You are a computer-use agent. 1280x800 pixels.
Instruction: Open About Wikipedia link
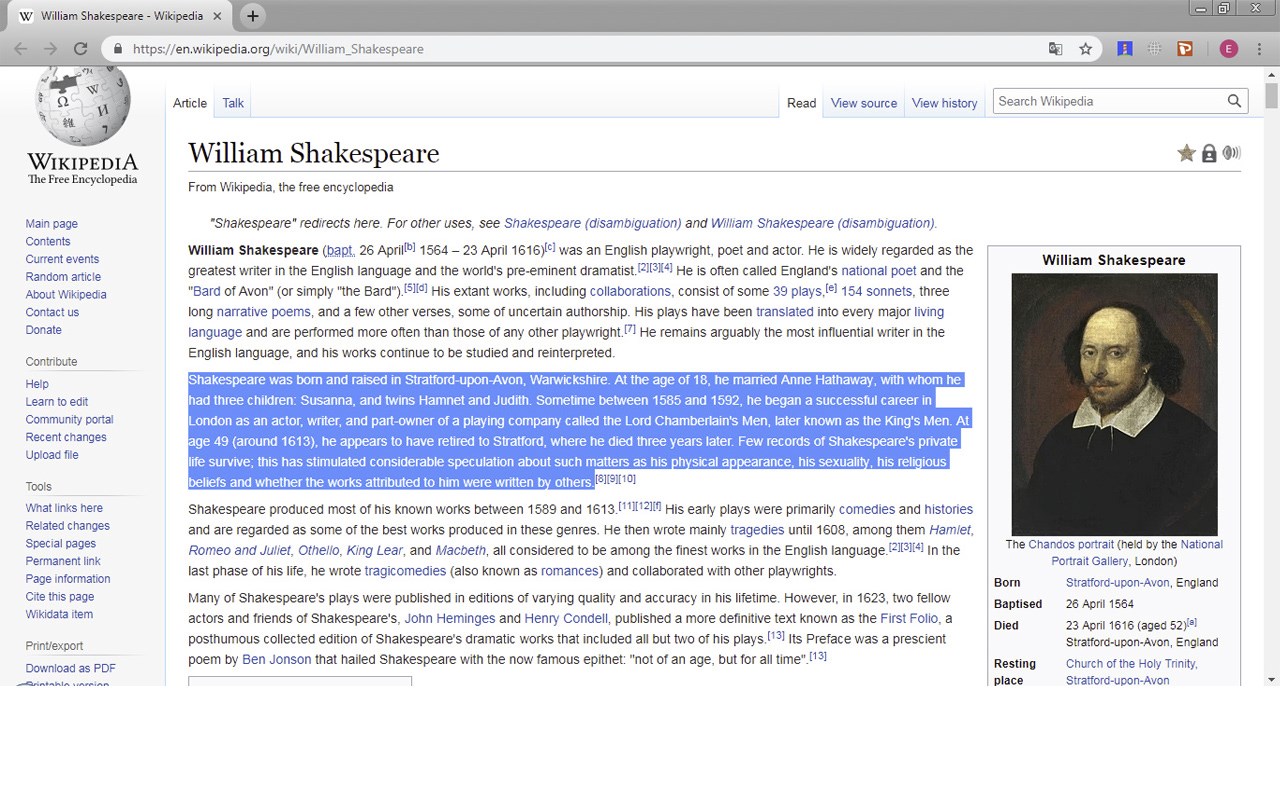point(66,295)
